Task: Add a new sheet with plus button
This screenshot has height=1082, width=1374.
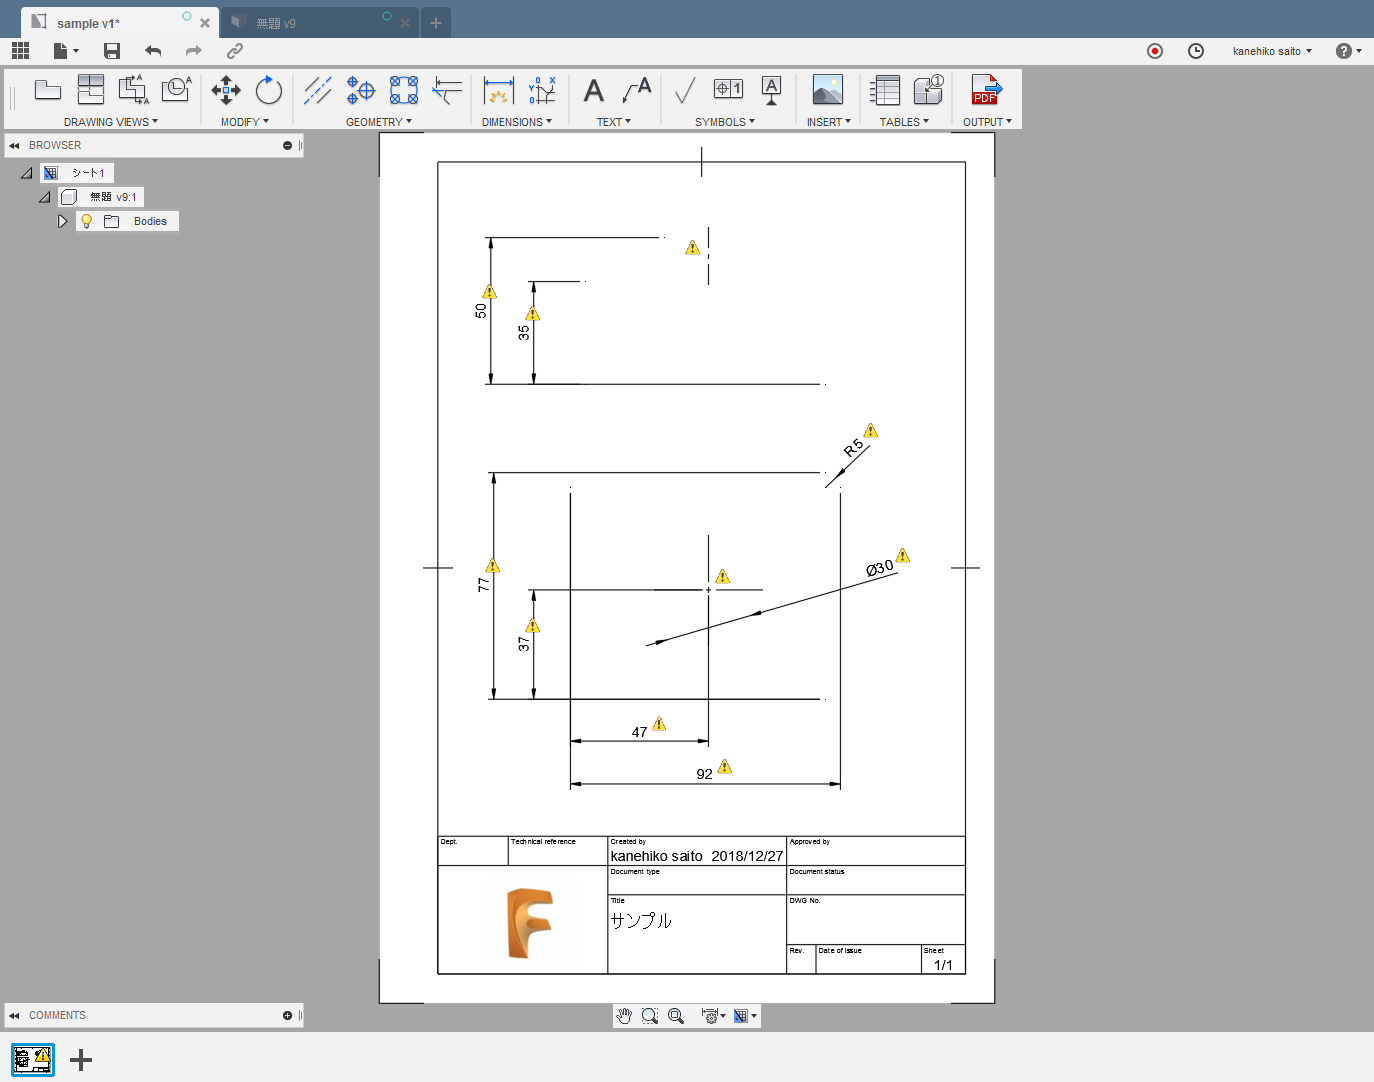Action: point(81,1060)
